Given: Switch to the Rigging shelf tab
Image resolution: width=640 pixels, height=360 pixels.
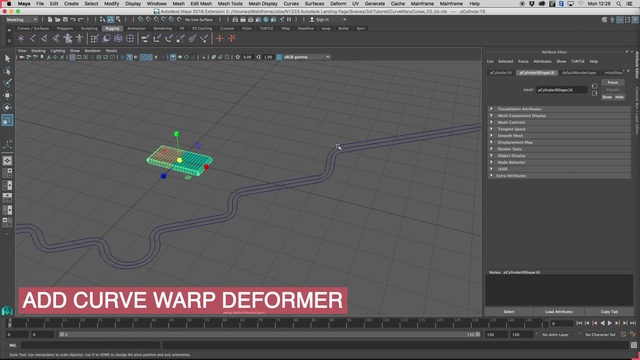Looking at the screenshot, I should point(112,29).
